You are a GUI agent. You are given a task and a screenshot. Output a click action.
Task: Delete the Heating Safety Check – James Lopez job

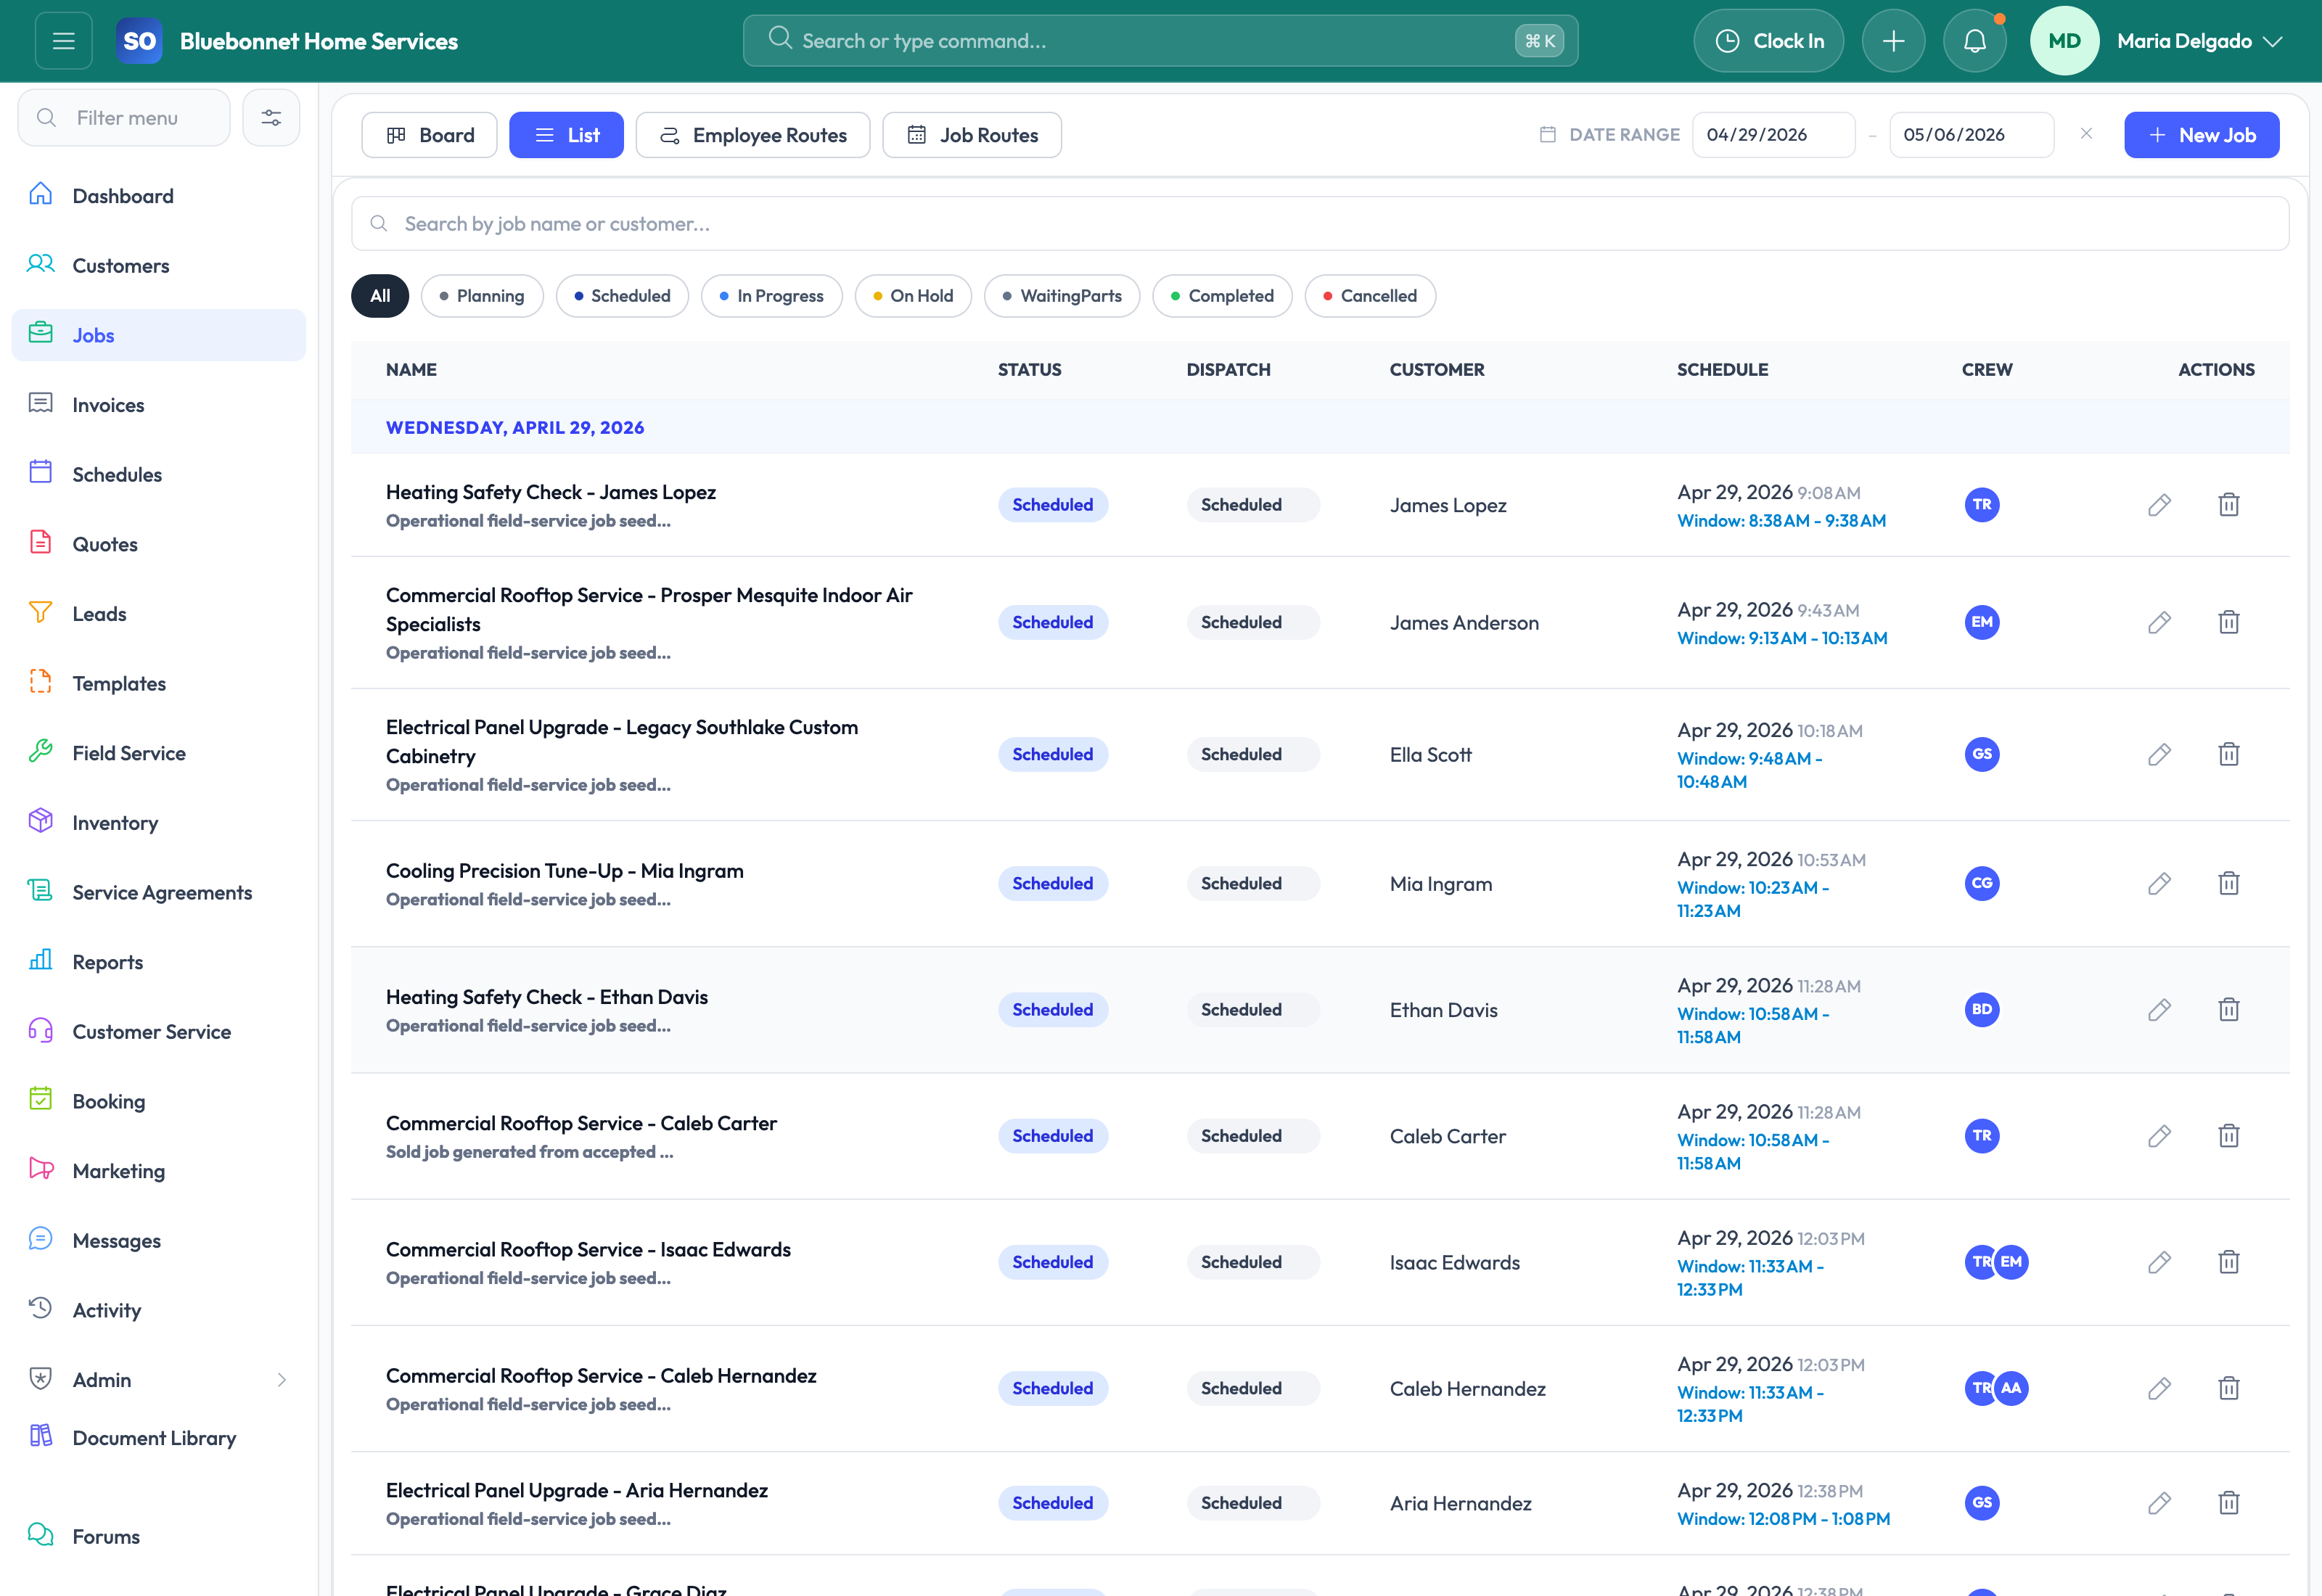2228,505
